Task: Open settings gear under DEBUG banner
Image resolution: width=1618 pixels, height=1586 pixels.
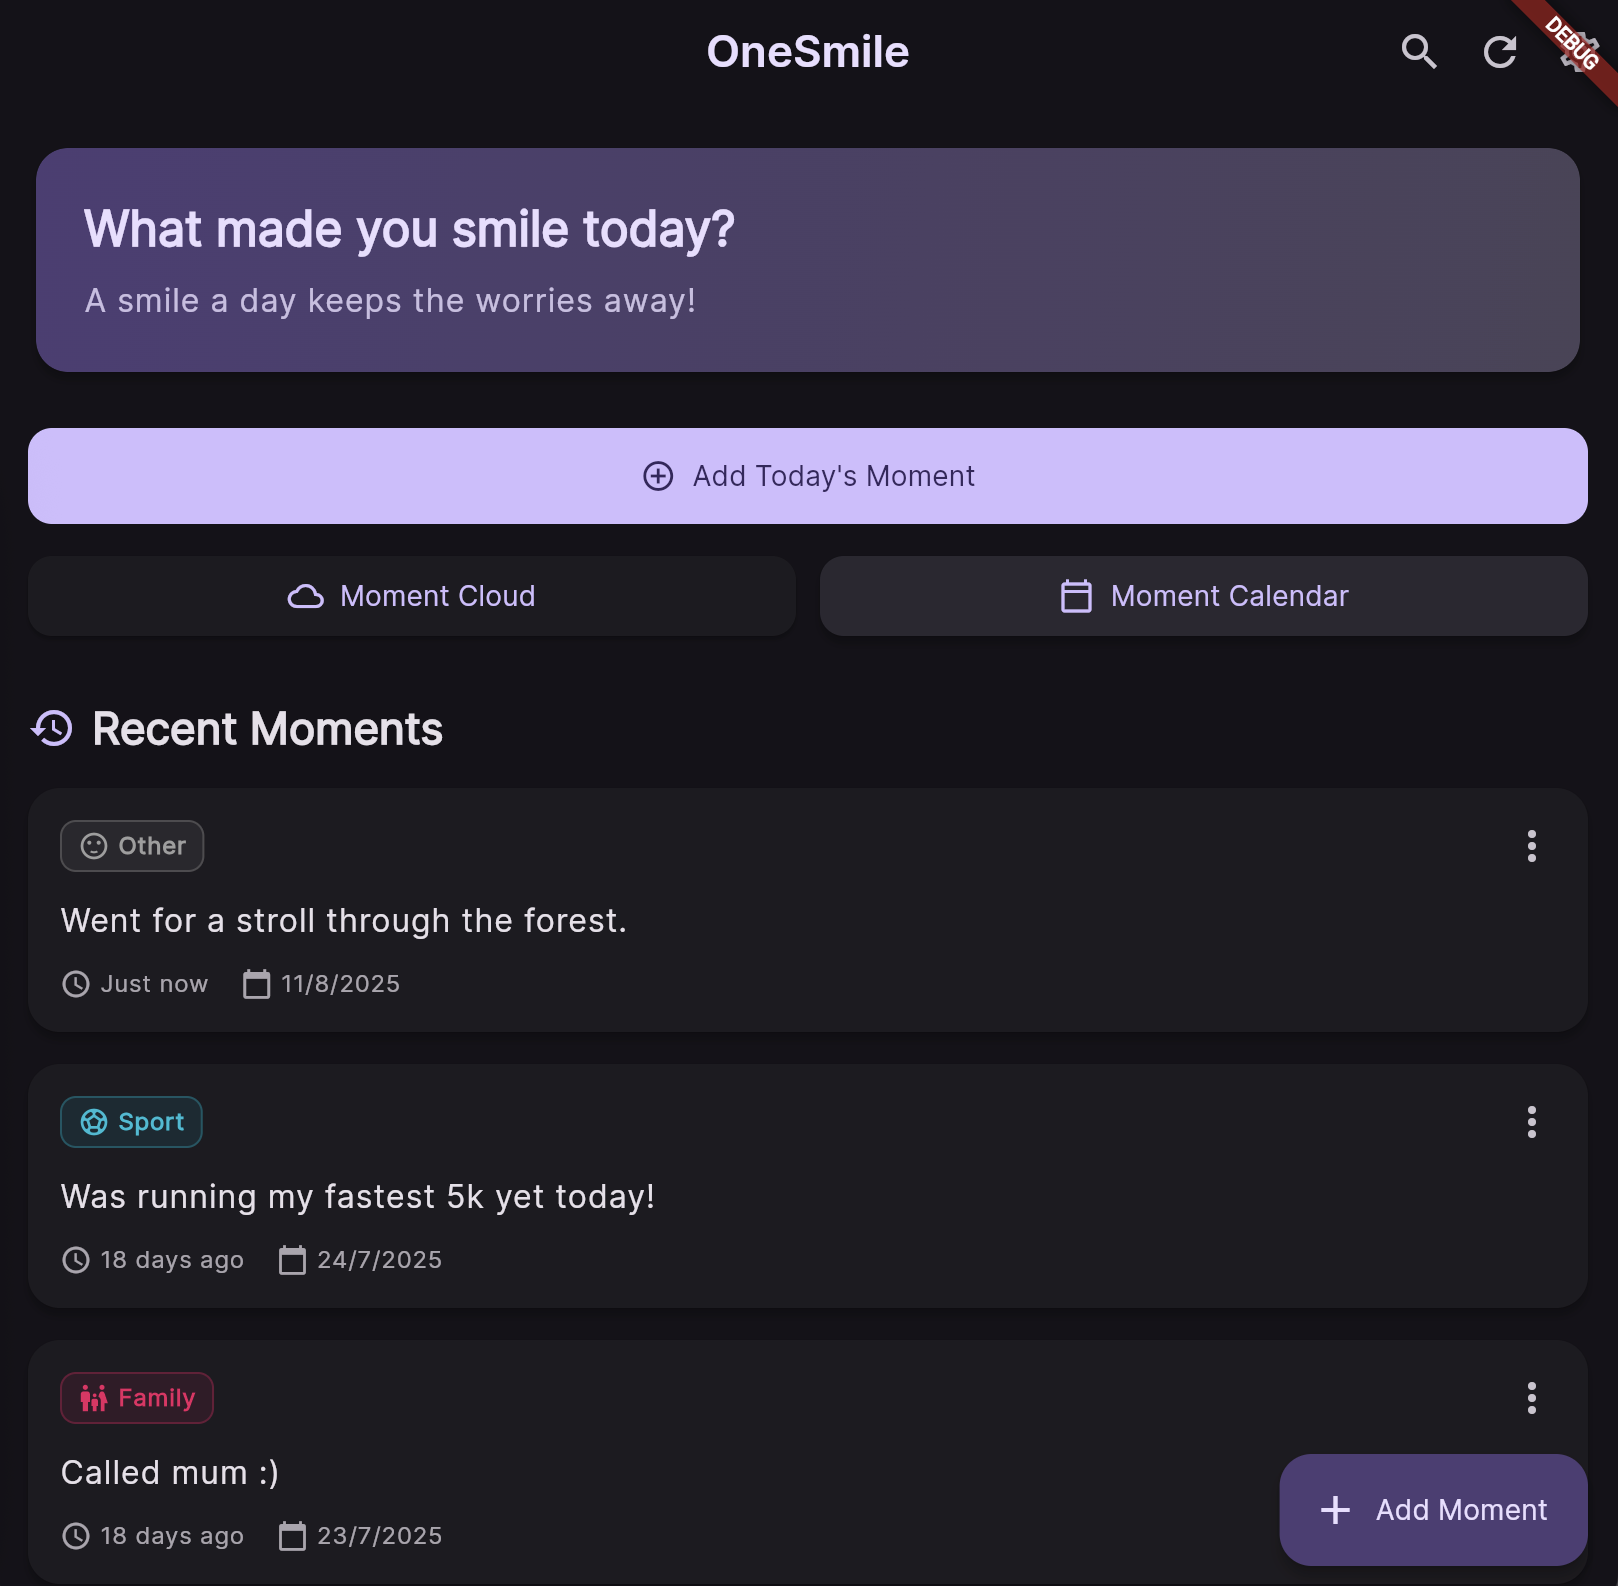Action: click(1578, 51)
